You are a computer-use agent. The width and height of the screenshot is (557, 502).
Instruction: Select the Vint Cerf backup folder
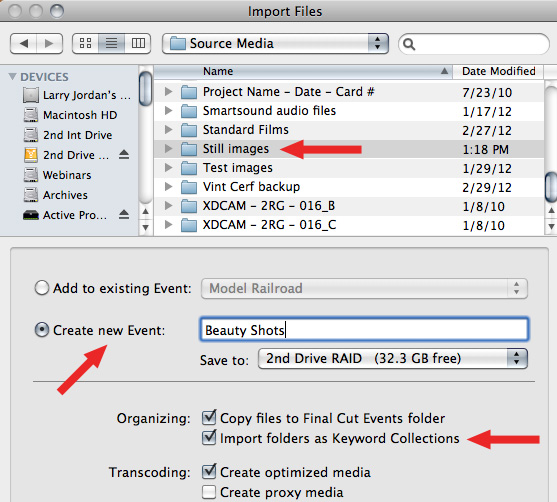tap(349, 187)
